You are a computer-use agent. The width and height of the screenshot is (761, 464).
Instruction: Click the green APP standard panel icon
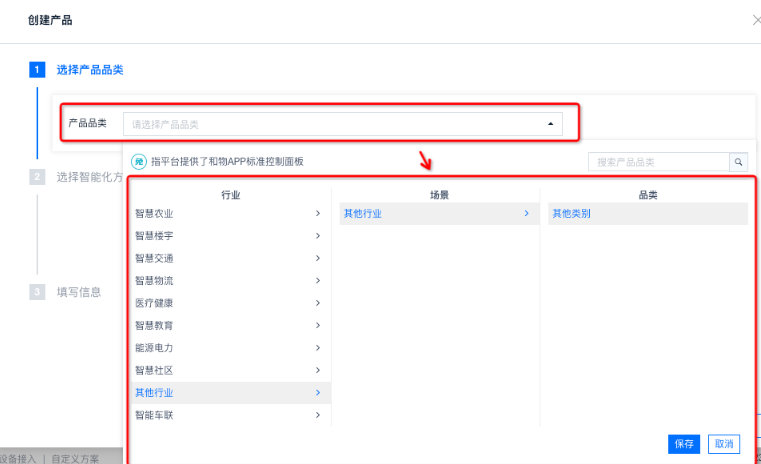point(140,161)
